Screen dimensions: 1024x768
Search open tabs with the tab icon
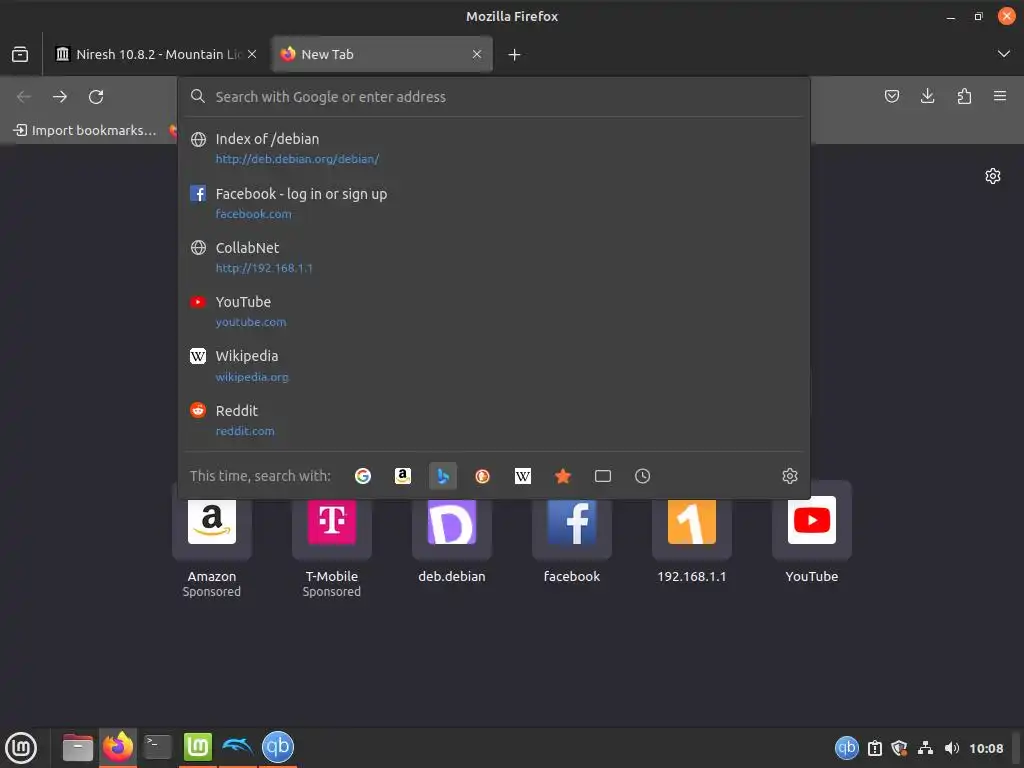pos(603,476)
